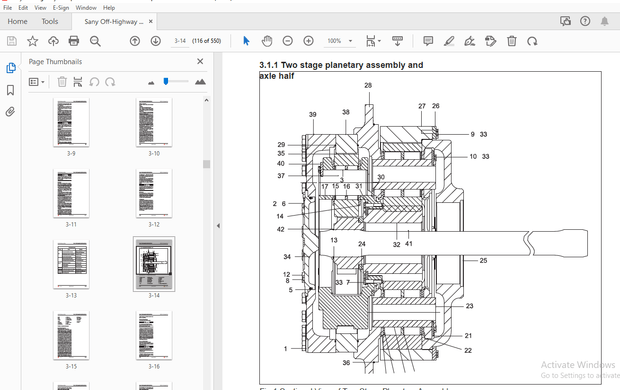Viewport: 620px width, 390px height.
Task: Go to next page arrow
Action: pyautogui.click(x=156, y=41)
